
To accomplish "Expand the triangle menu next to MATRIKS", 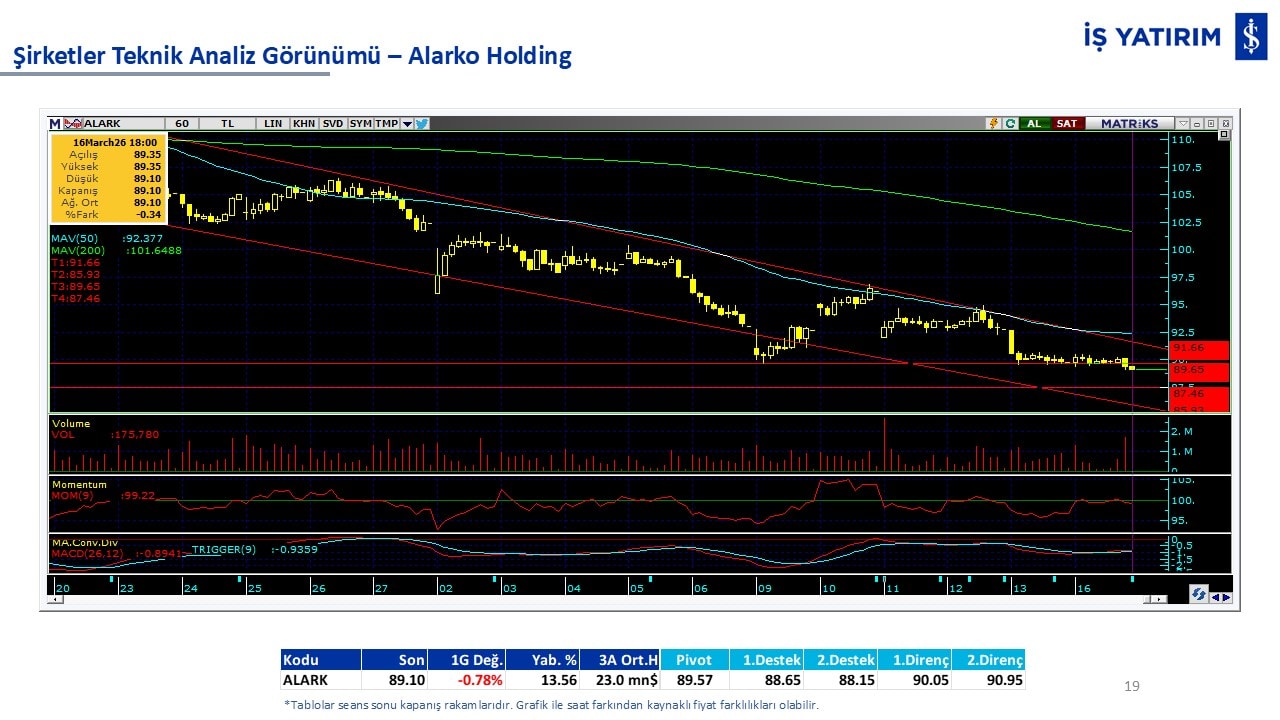I will (x=1184, y=124).
